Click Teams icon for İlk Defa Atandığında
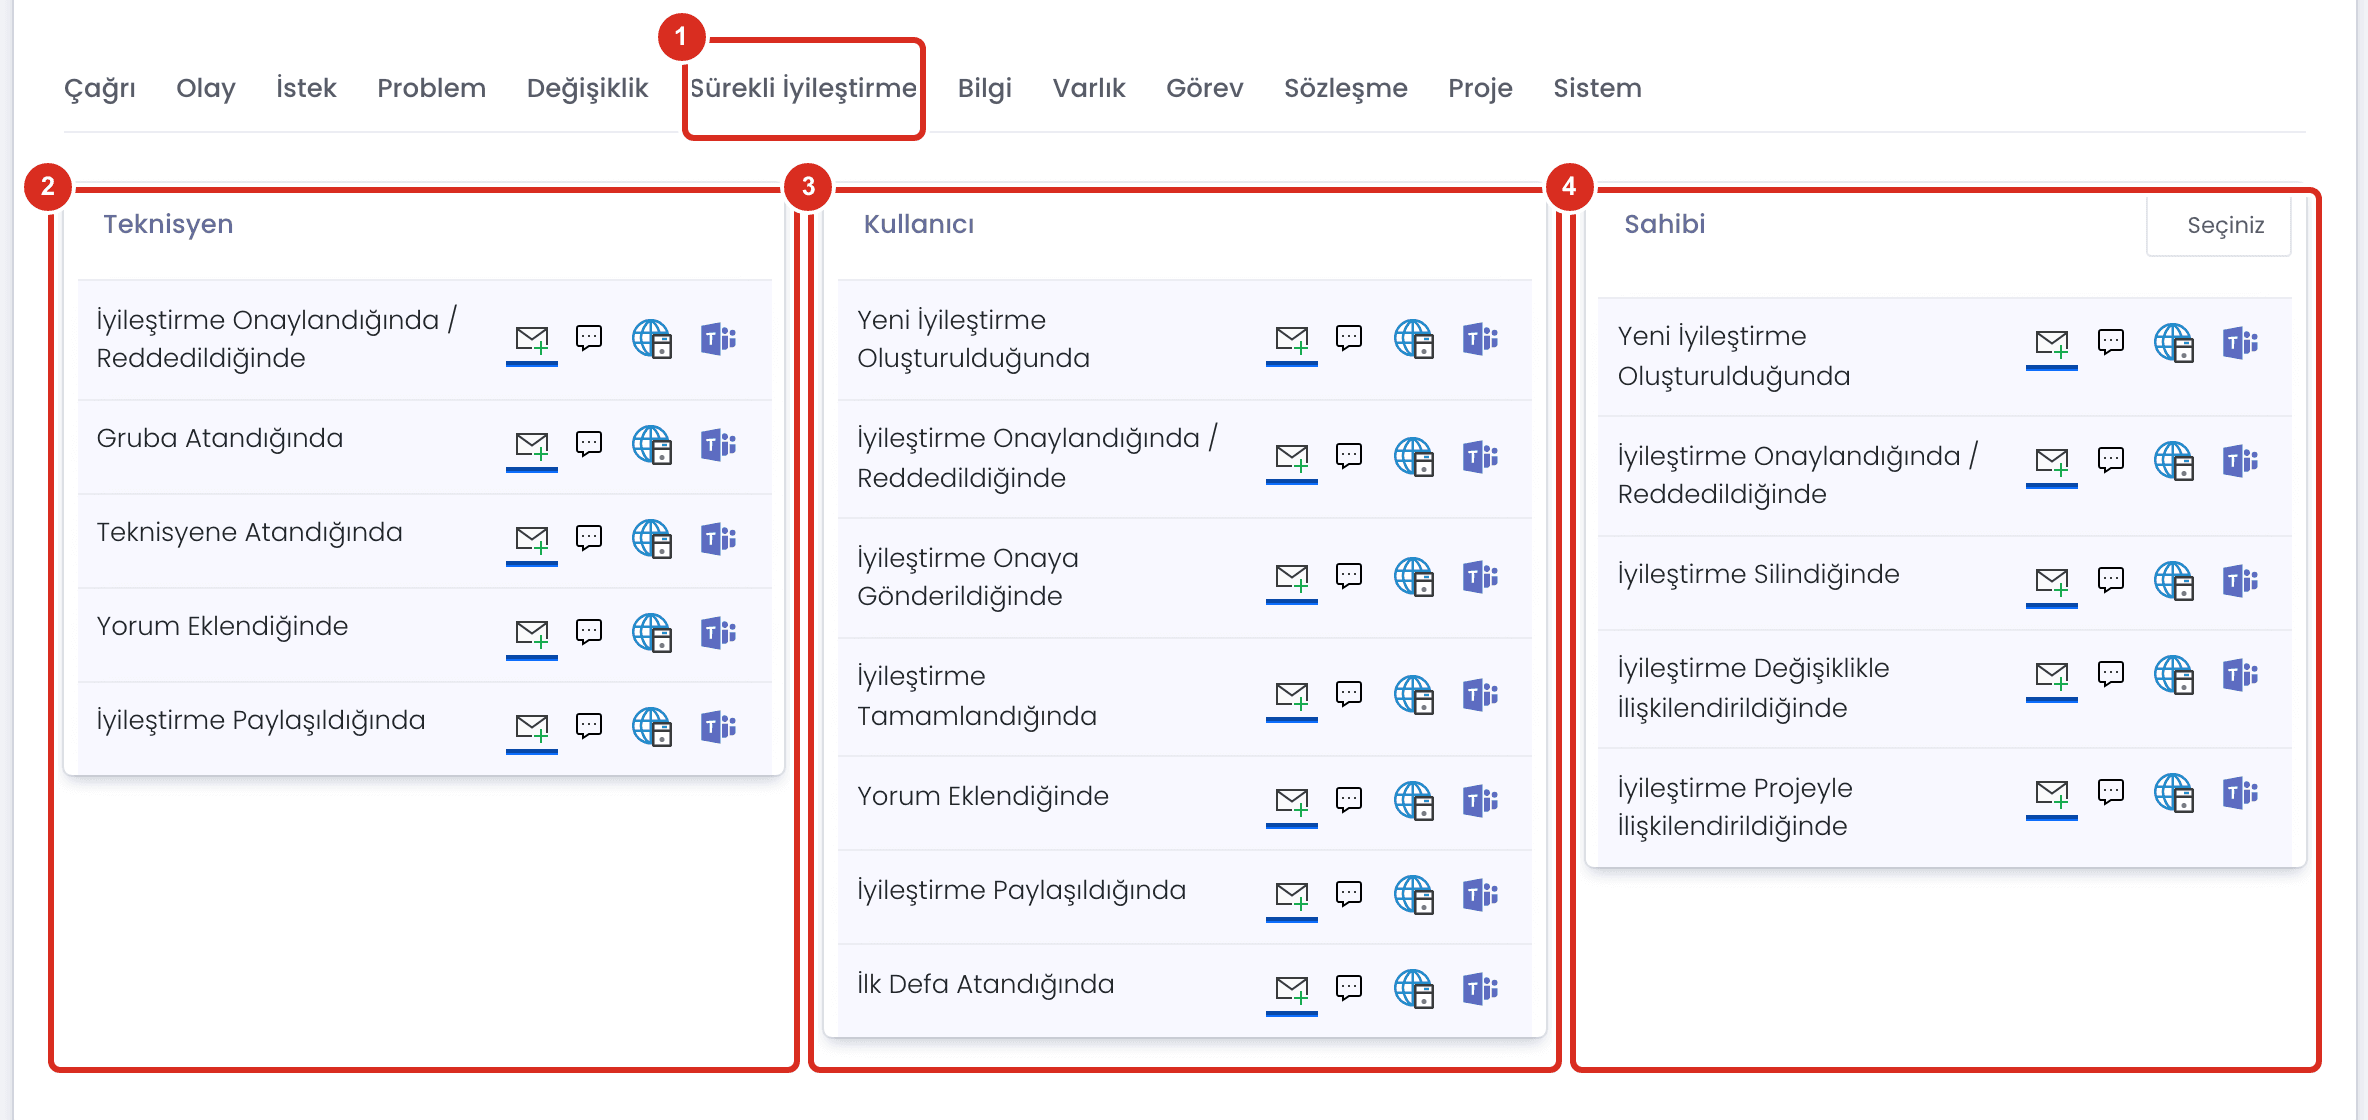Viewport: 2368px width, 1120px height. point(1480,989)
